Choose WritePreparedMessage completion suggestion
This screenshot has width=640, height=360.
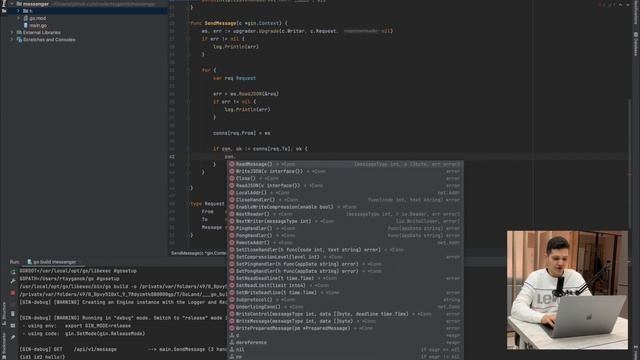coord(345,328)
